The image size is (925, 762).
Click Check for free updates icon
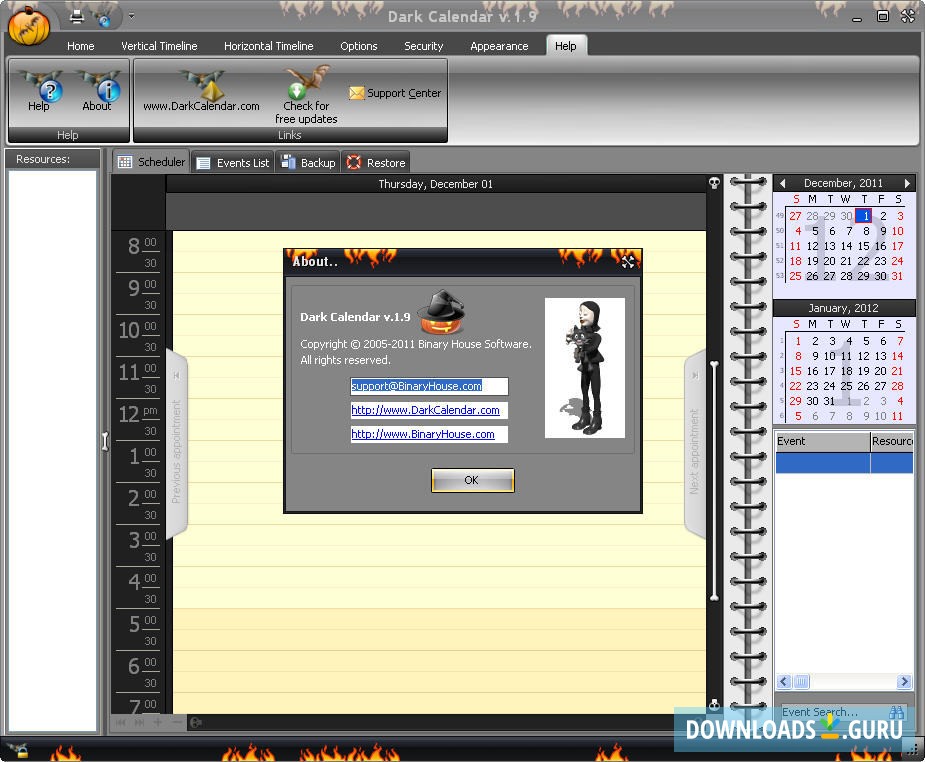click(x=306, y=96)
